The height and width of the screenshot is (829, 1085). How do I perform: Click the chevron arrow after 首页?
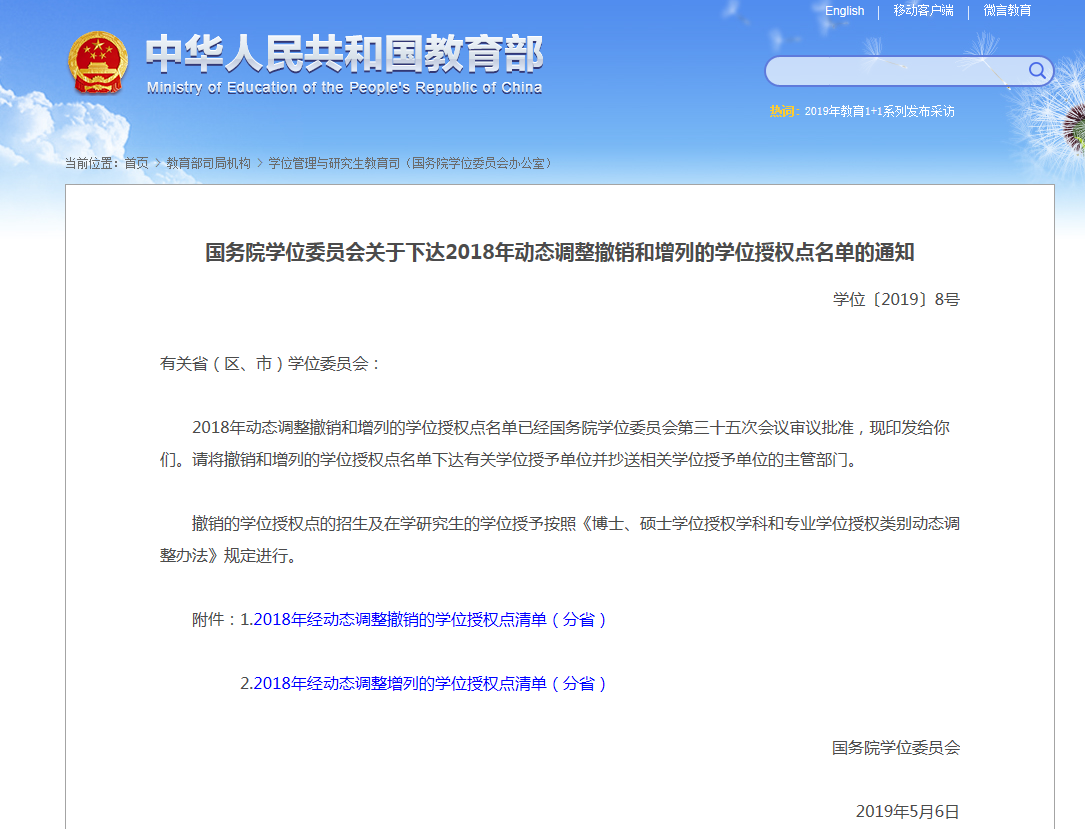[x=157, y=163]
